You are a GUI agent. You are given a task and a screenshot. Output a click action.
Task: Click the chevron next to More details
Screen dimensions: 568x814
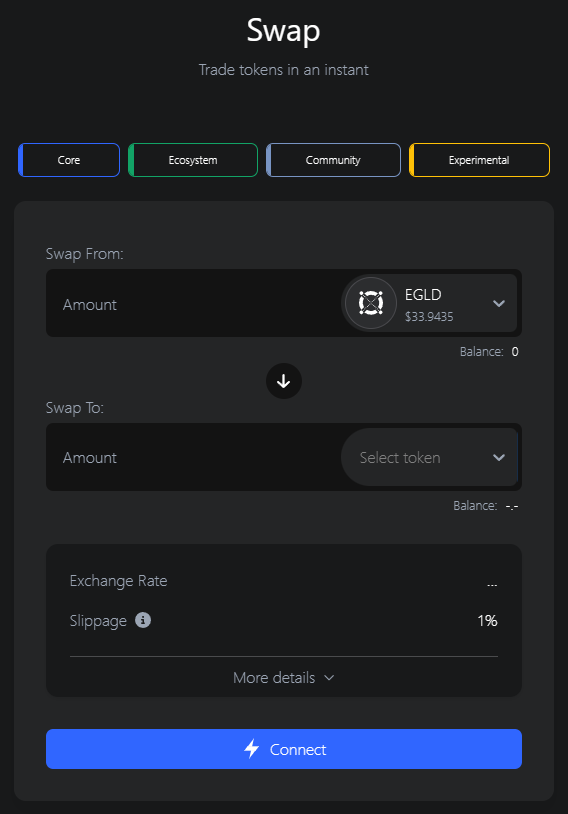pyautogui.click(x=329, y=677)
